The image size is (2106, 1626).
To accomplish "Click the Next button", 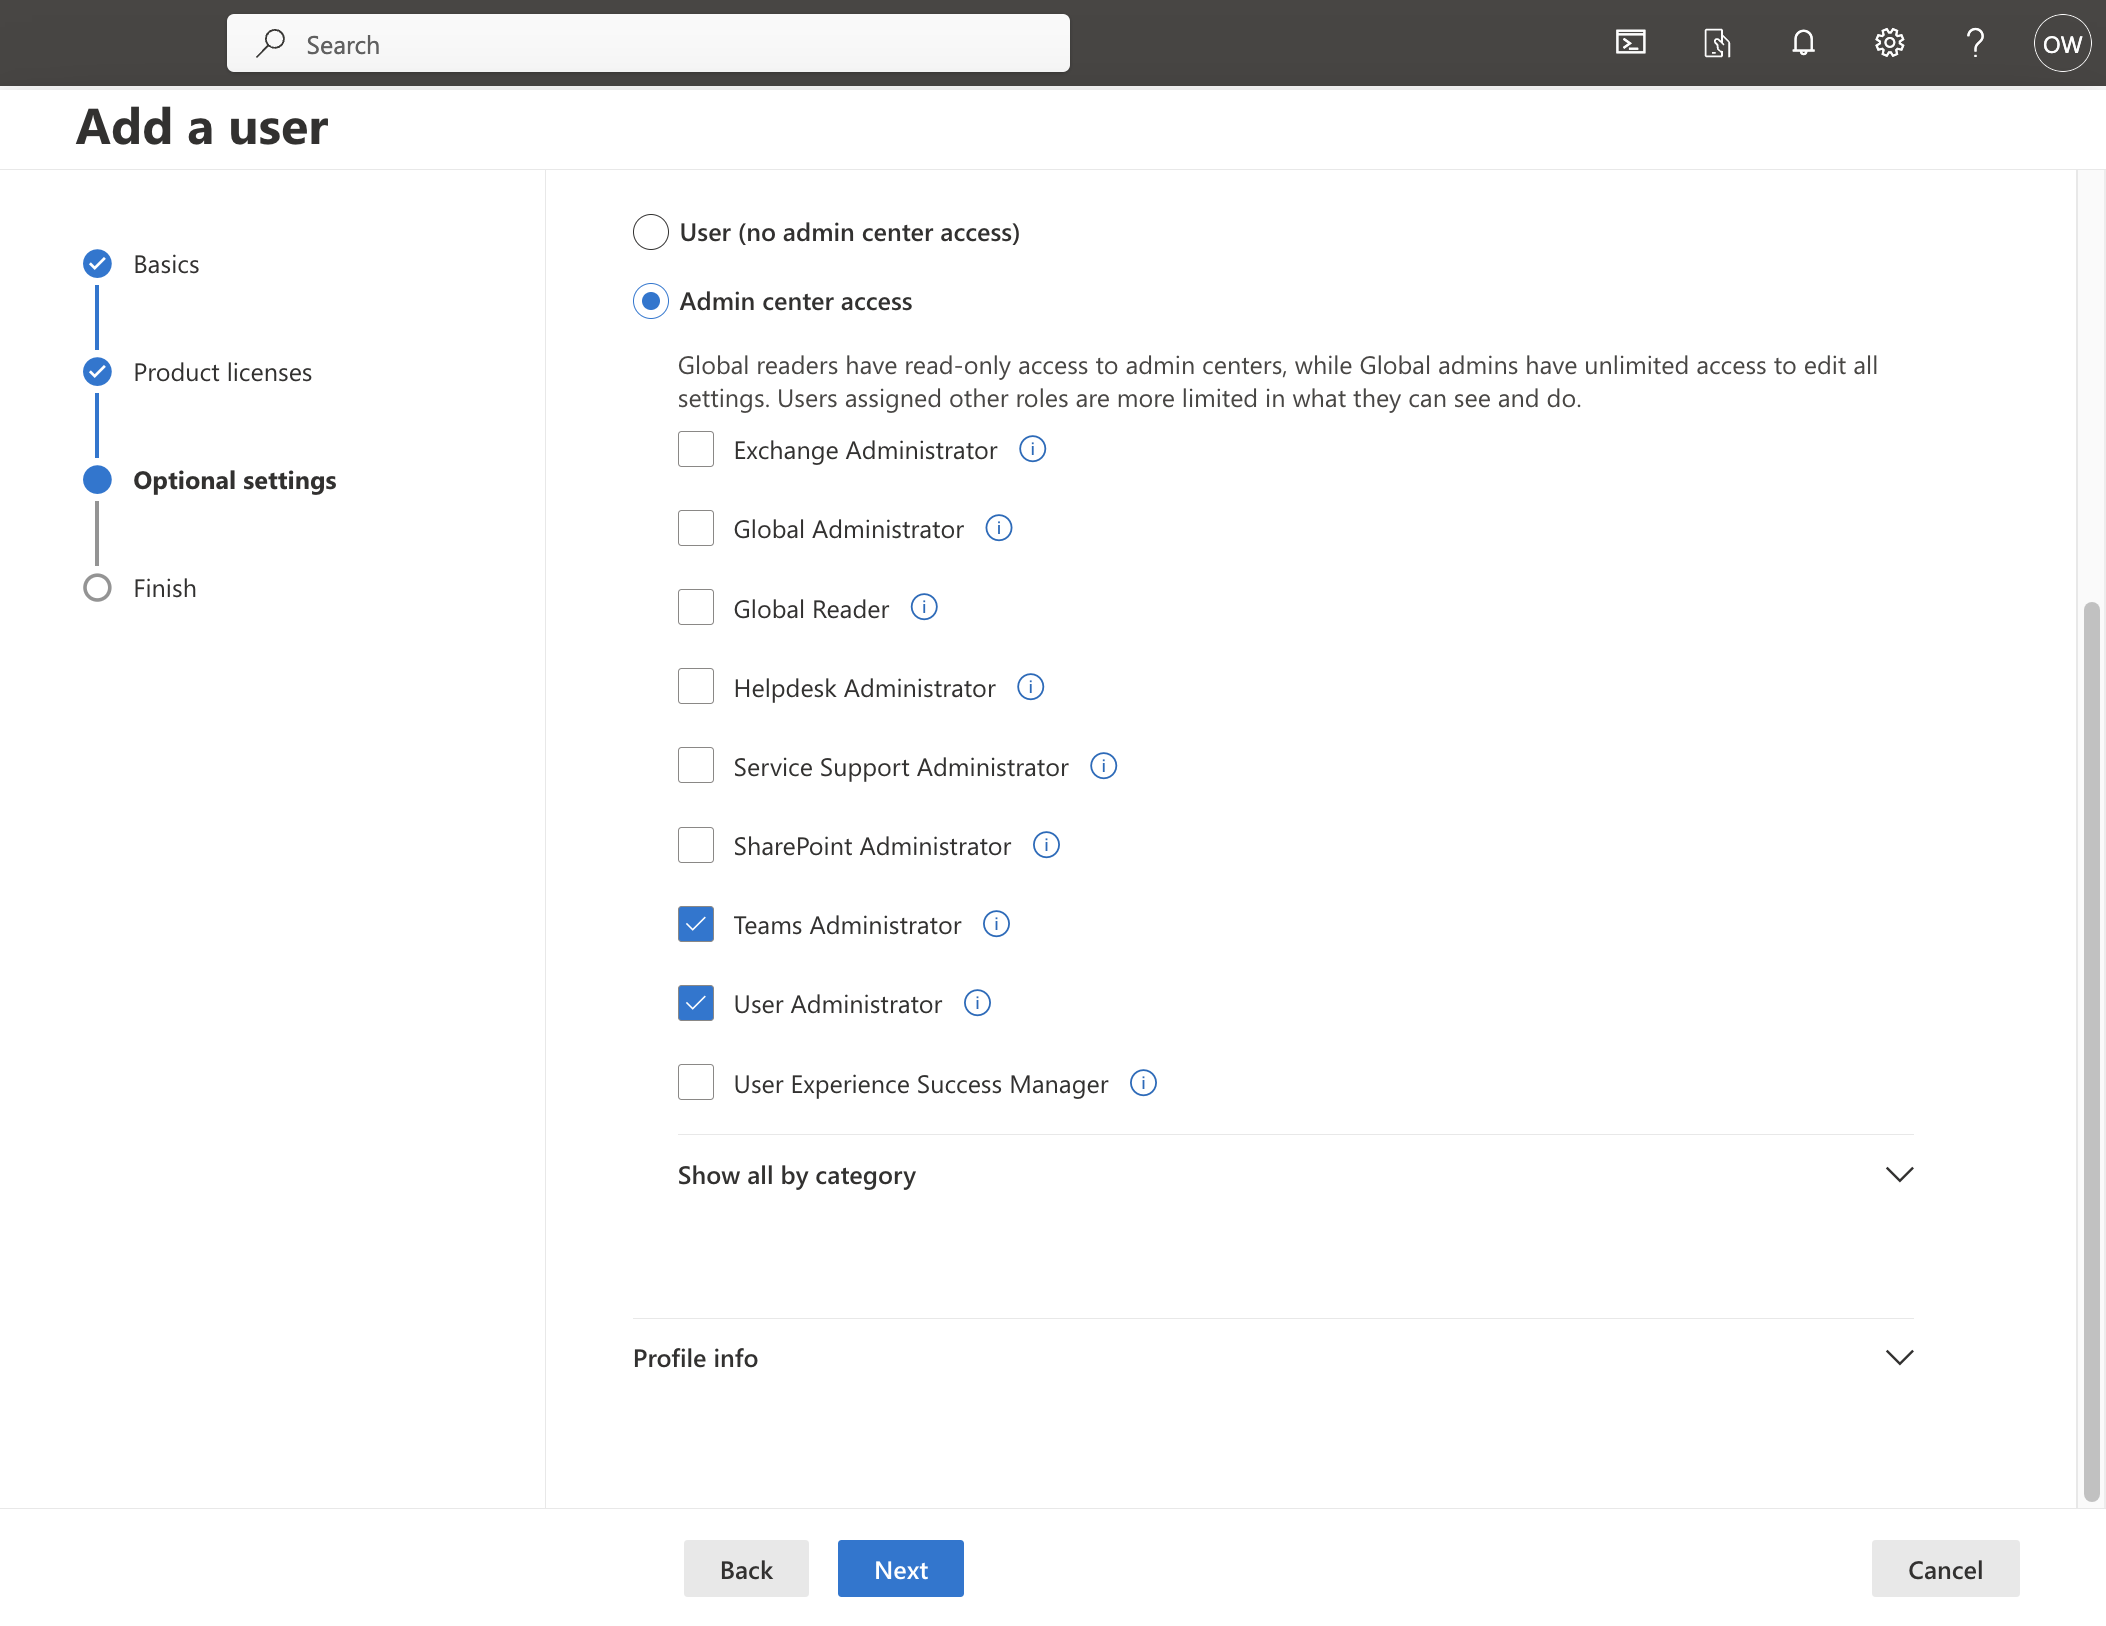I will coord(899,1568).
